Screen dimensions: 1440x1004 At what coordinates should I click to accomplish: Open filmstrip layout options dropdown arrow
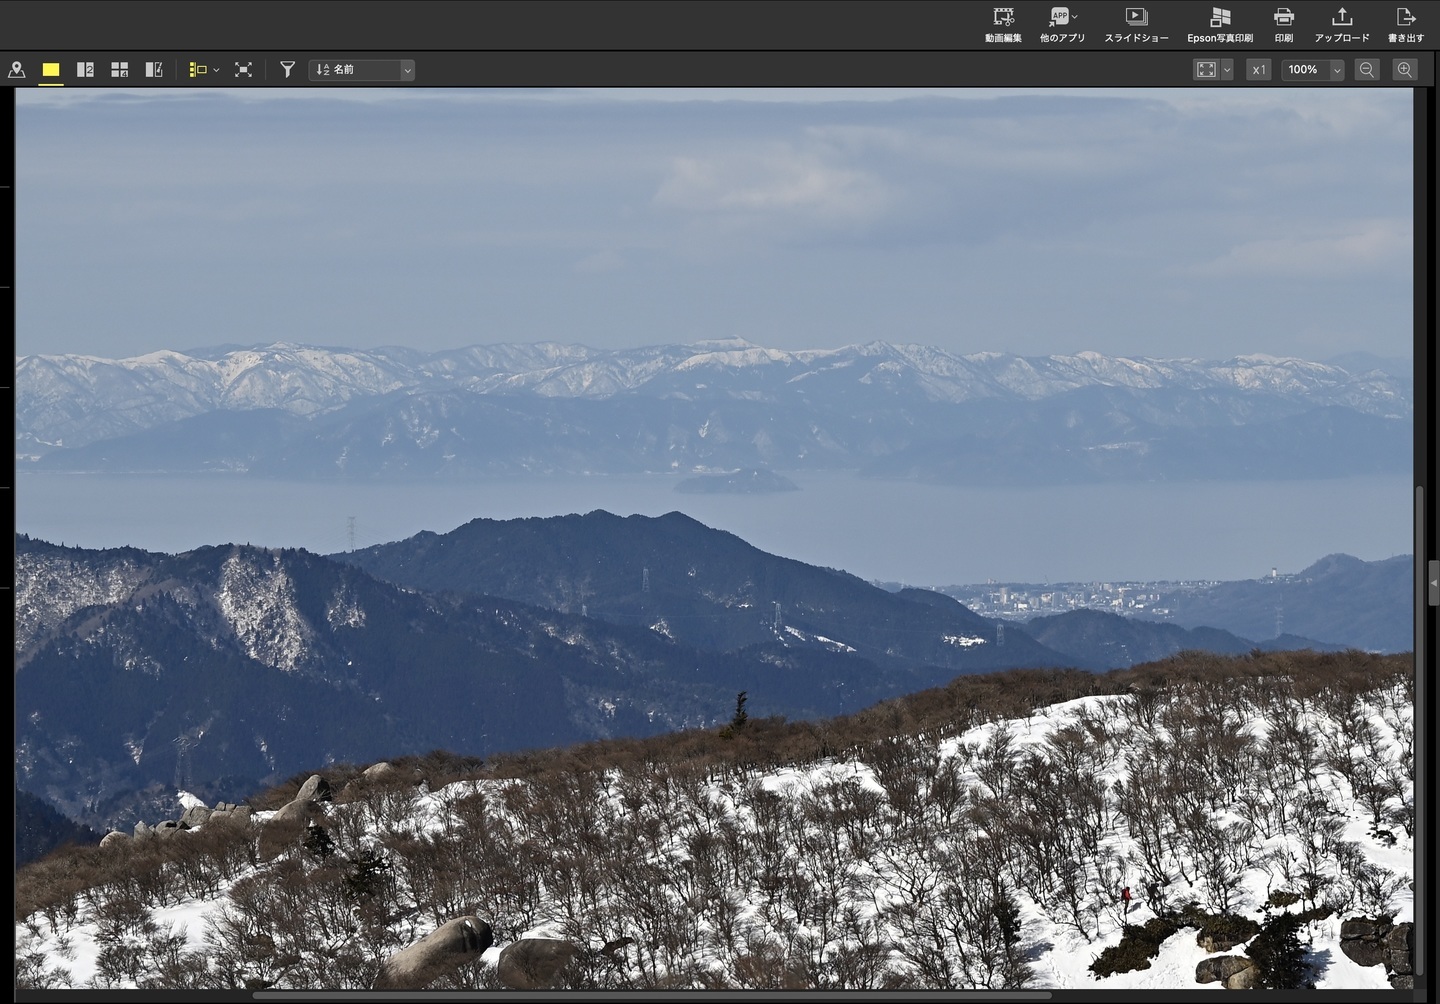(216, 70)
